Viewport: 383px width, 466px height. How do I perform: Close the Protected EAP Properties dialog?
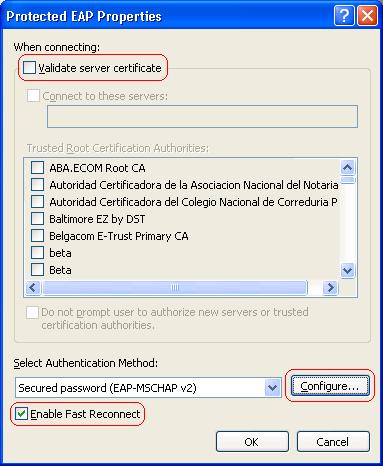[x=367, y=16]
